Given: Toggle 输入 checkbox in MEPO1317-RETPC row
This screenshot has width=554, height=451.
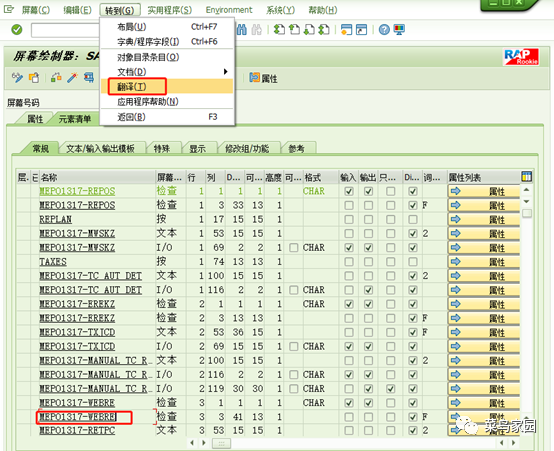Looking at the screenshot, I should 349,430.
